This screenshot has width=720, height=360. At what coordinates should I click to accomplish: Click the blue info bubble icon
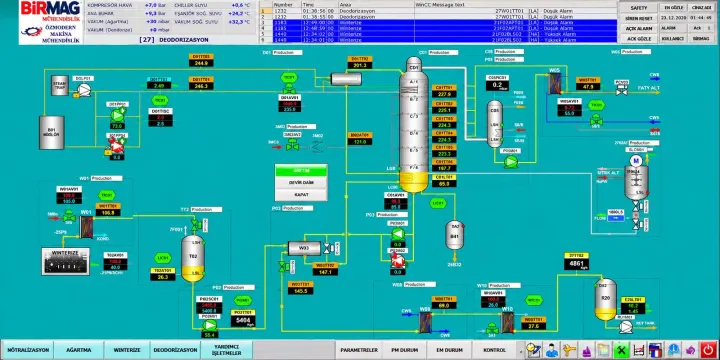click(x=673, y=349)
